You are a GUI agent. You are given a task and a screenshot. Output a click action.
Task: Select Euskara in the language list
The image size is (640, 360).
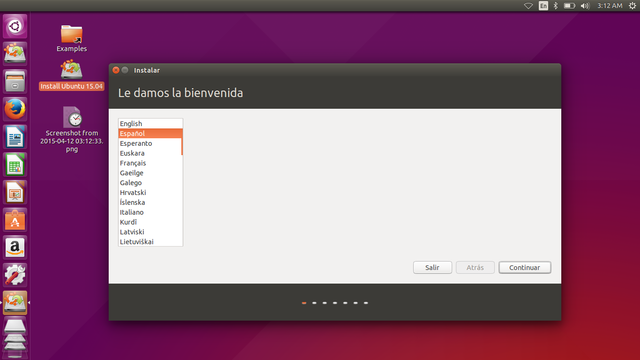pos(150,153)
